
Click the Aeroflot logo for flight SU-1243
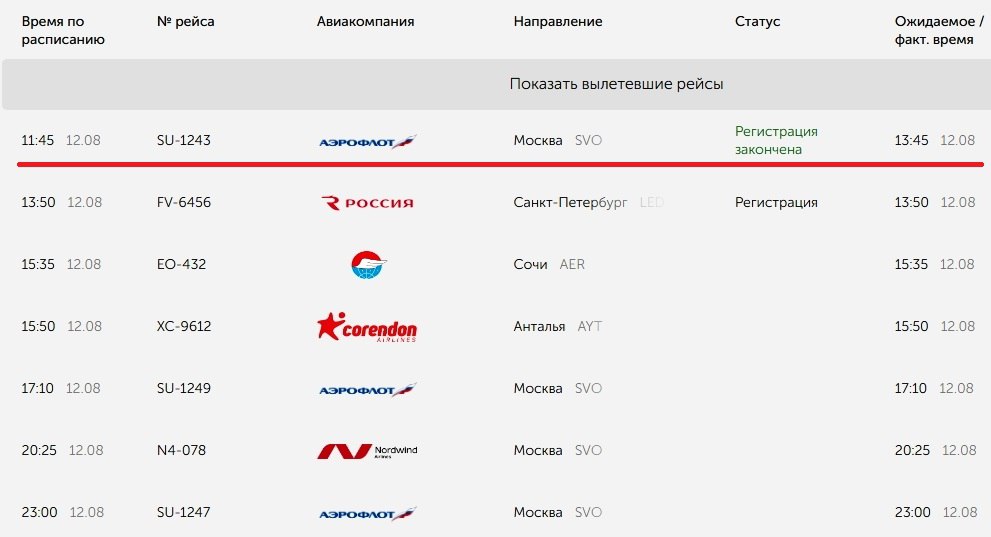pyautogui.click(x=367, y=142)
